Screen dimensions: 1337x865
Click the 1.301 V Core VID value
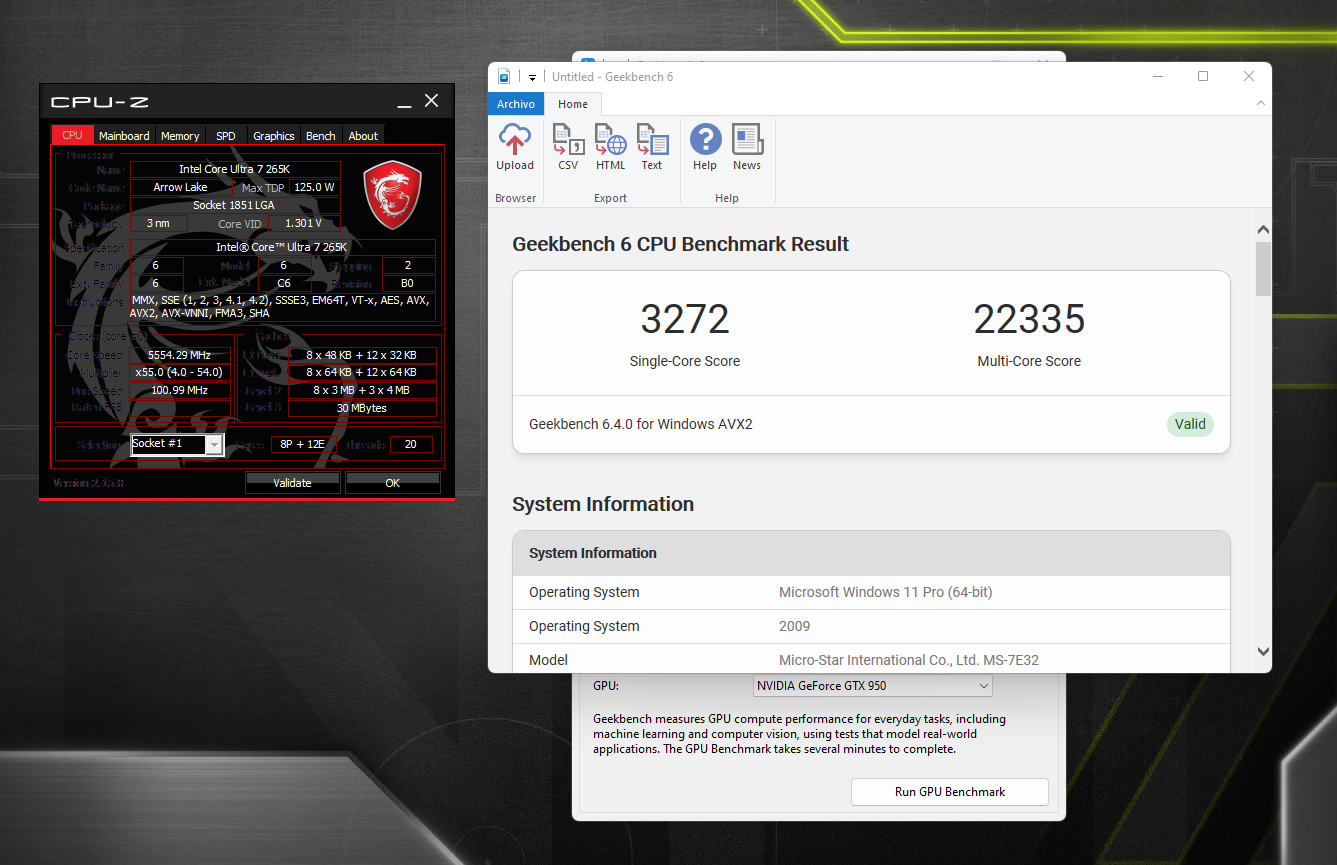click(x=304, y=223)
